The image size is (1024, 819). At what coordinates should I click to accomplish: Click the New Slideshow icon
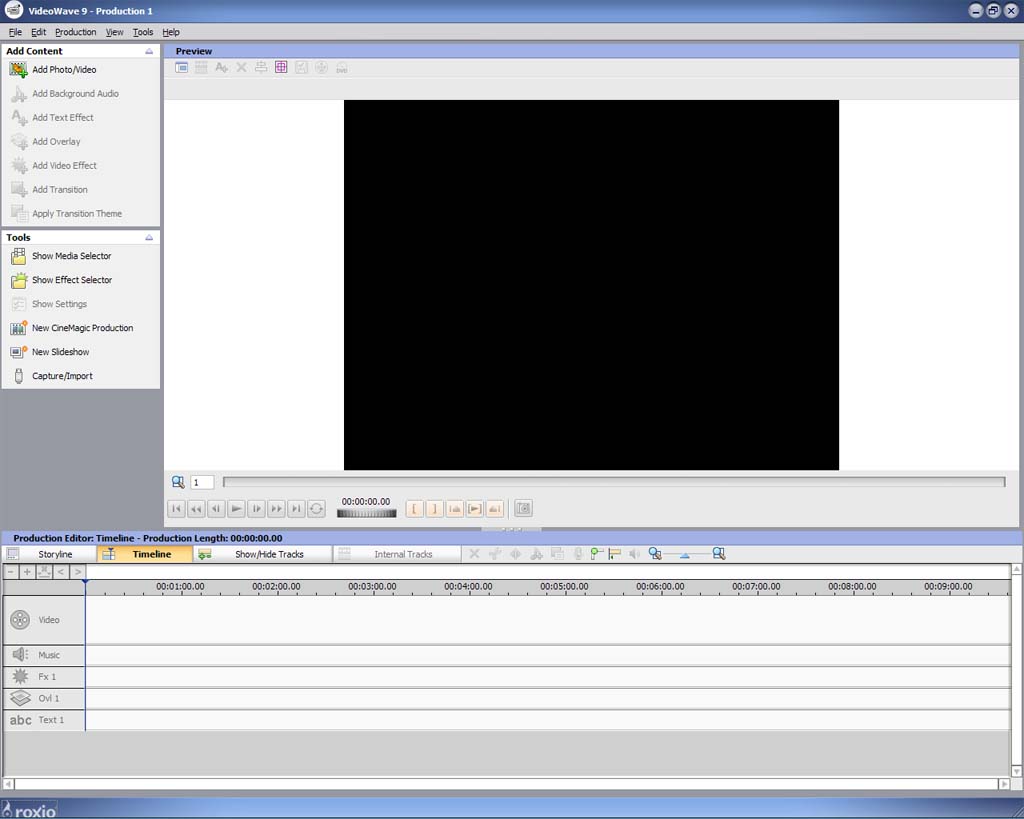coord(18,352)
